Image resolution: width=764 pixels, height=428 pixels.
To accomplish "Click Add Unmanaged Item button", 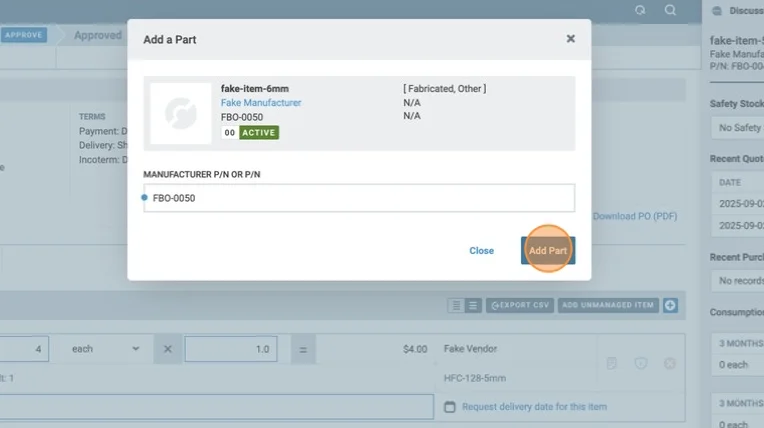I will (608, 305).
